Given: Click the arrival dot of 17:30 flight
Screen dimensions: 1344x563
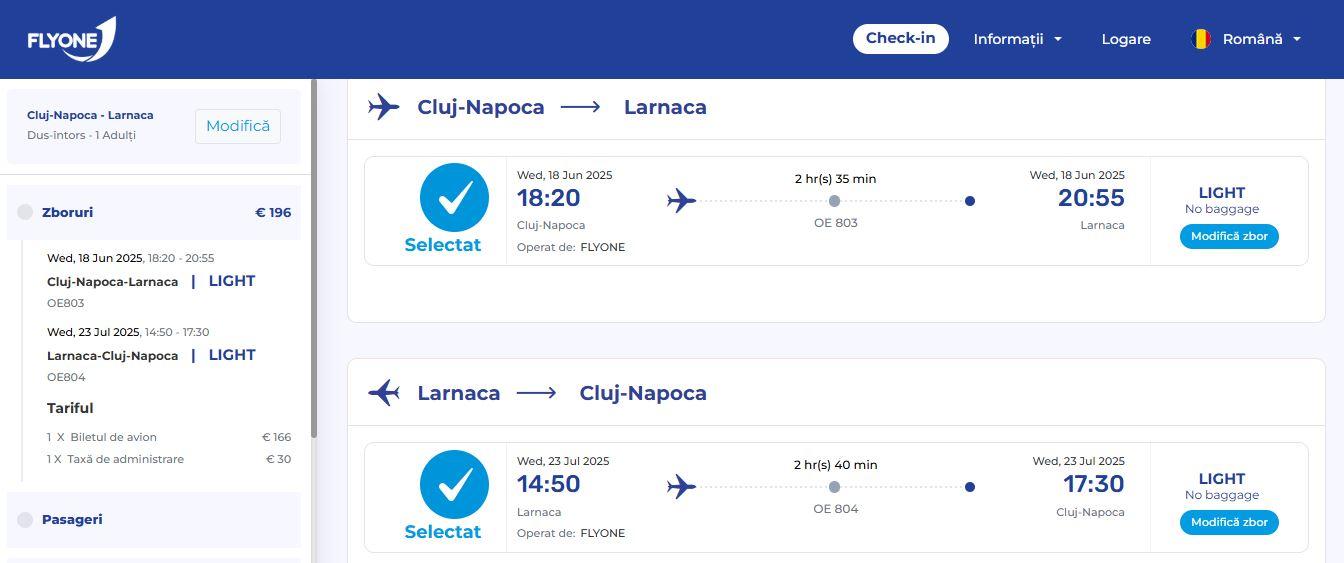Looking at the screenshot, I should 969,487.
